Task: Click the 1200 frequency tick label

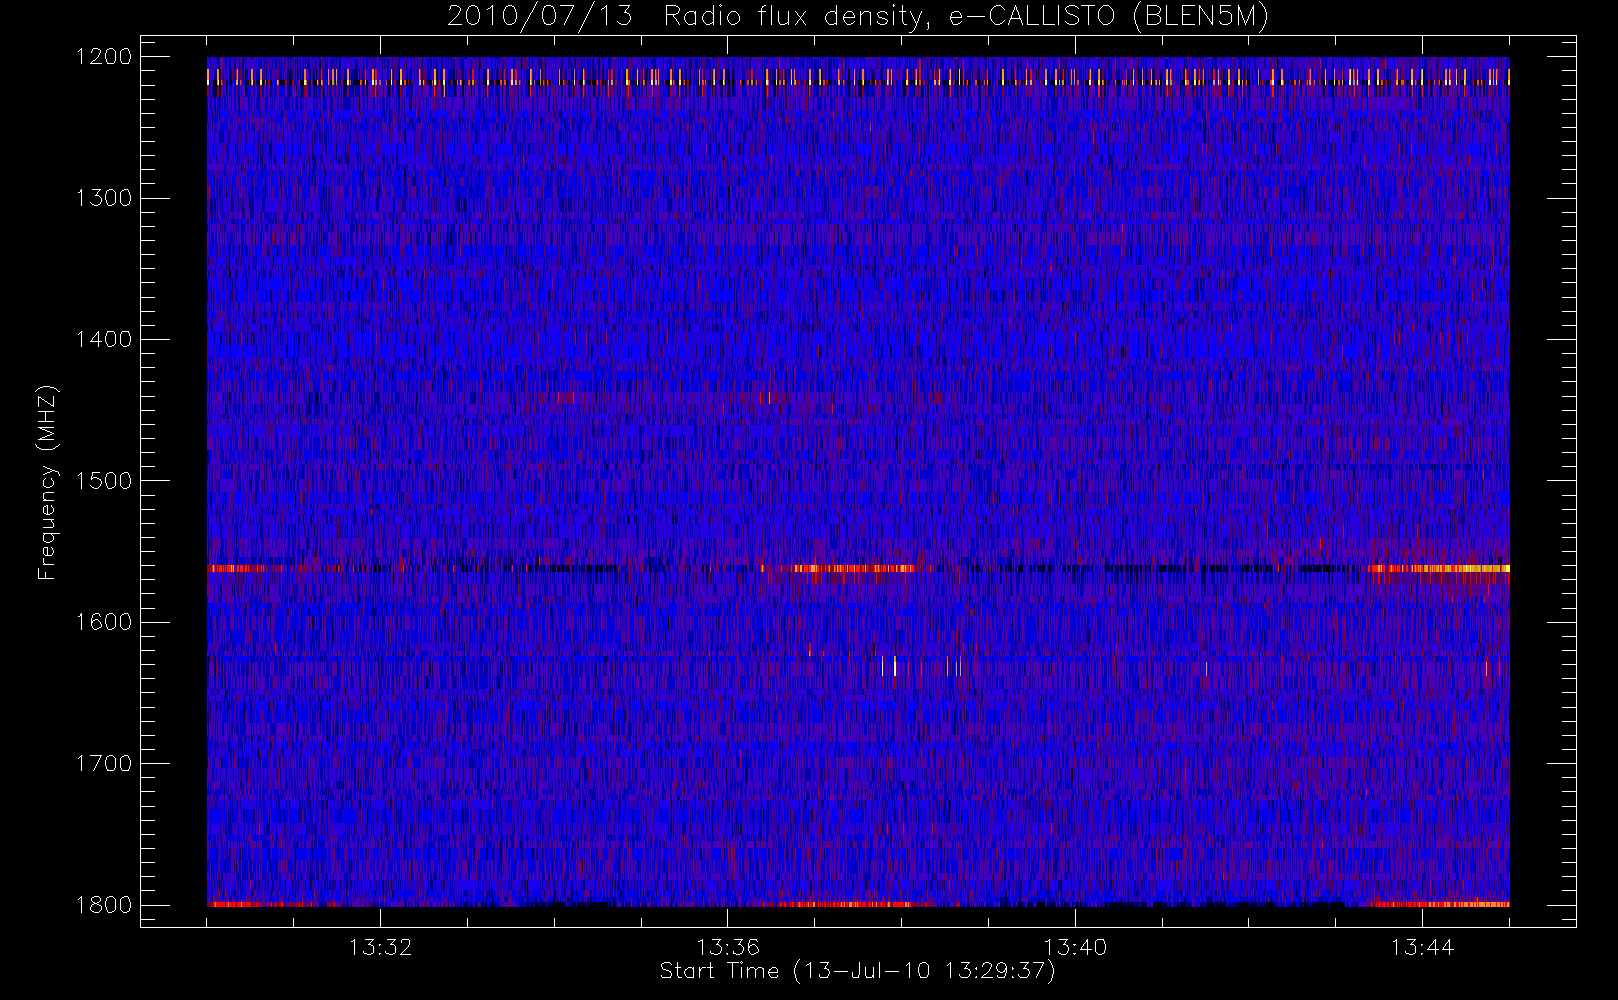Action: (x=104, y=57)
